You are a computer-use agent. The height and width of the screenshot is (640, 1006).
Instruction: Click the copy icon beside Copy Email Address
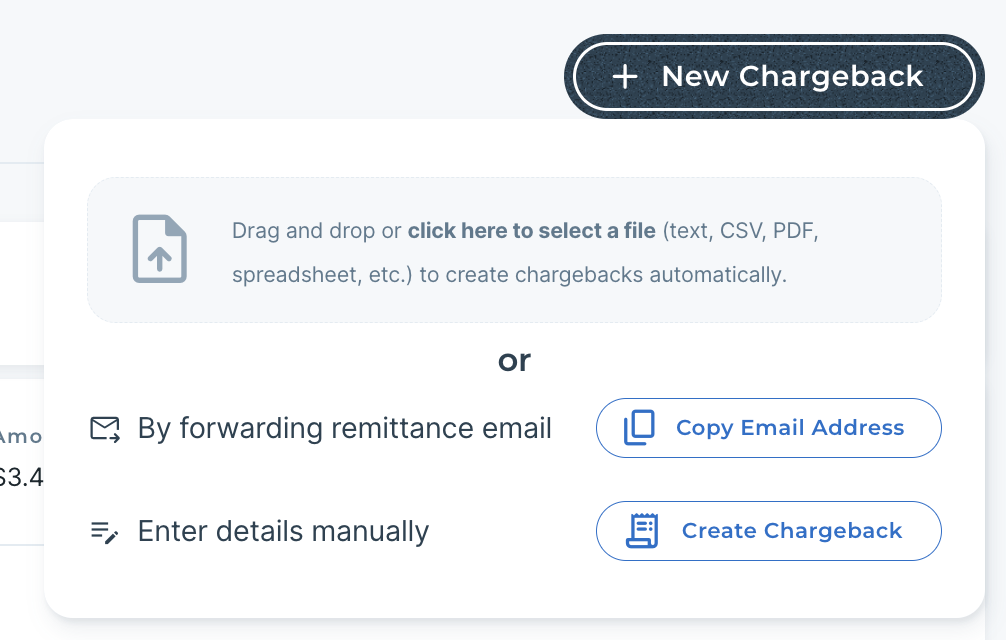(x=640, y=428)
